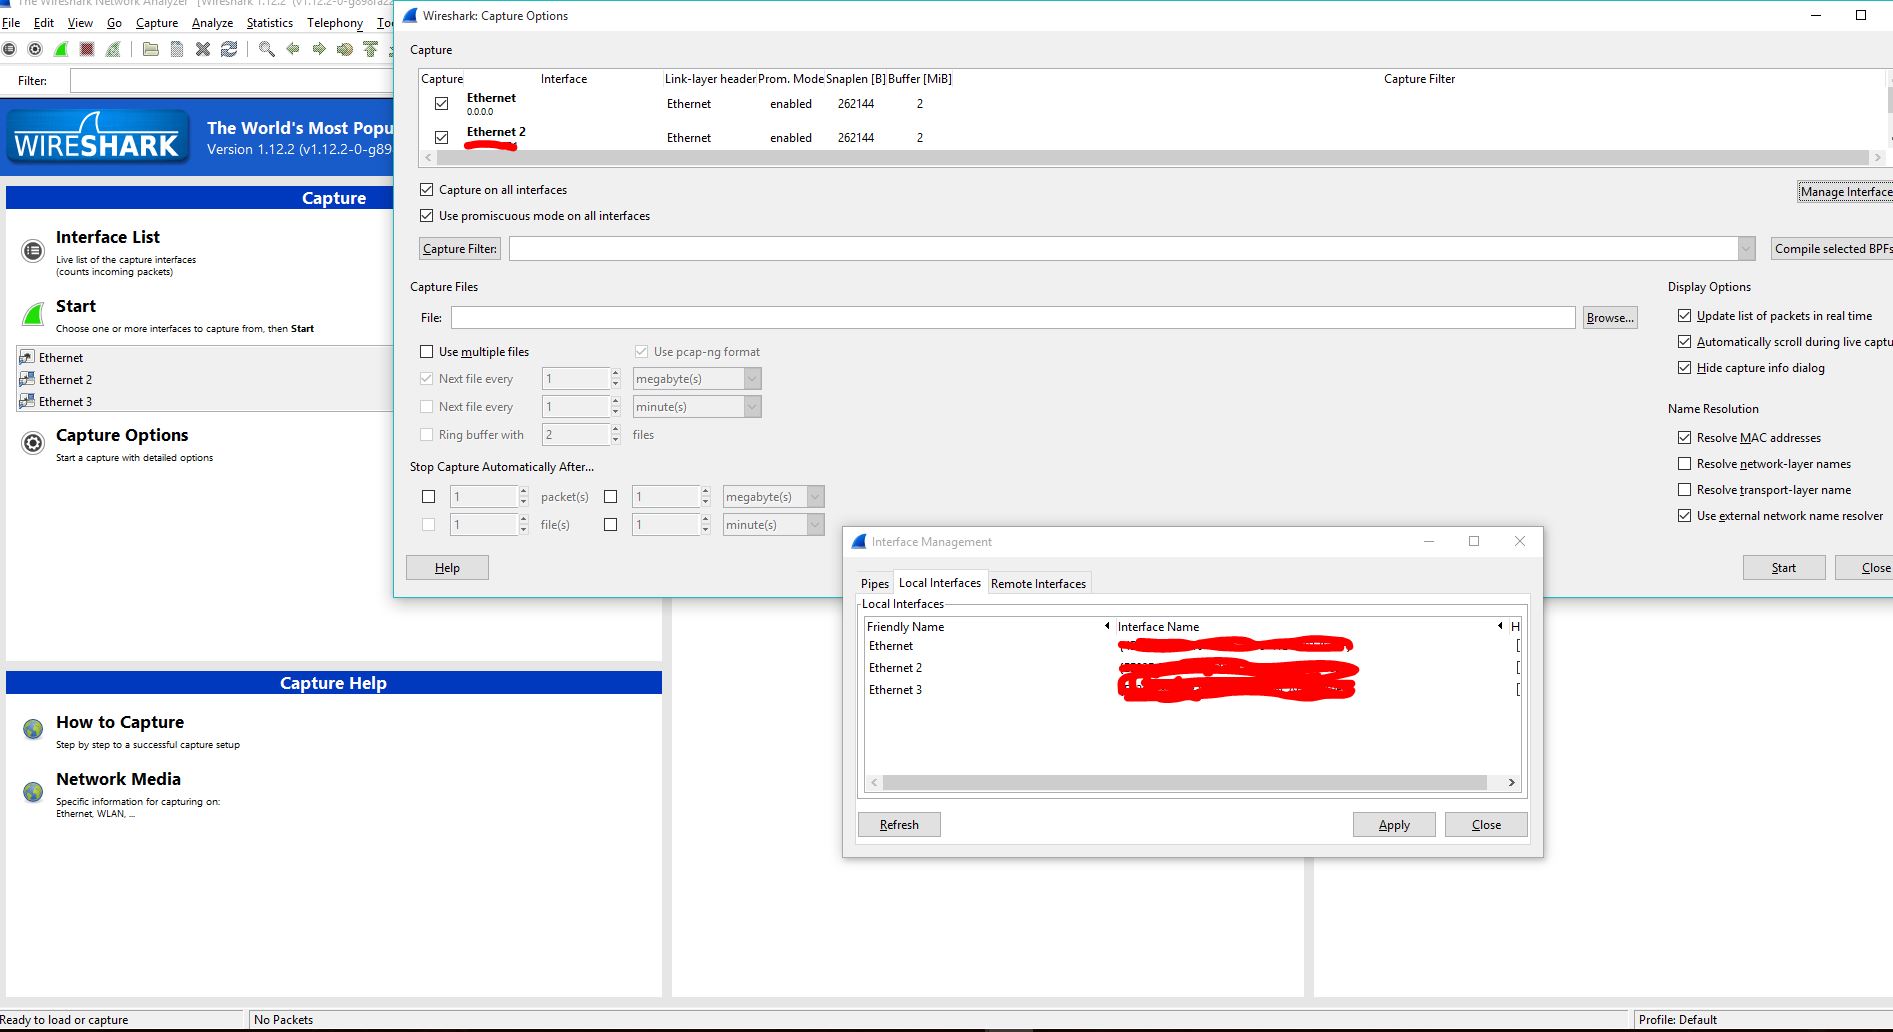The height and width of the screenshot is (1032, 1893).
Task: Click Refresh in Interface Management
Action: [899, 825]
